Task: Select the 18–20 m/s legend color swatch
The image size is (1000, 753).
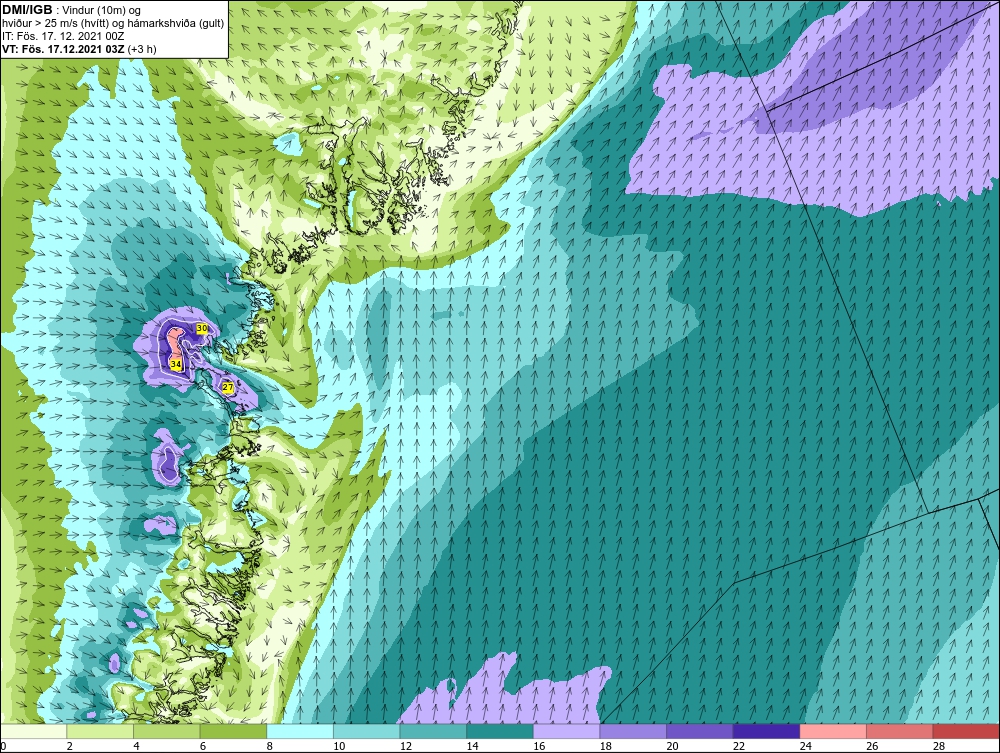Action: pos(633,731)
